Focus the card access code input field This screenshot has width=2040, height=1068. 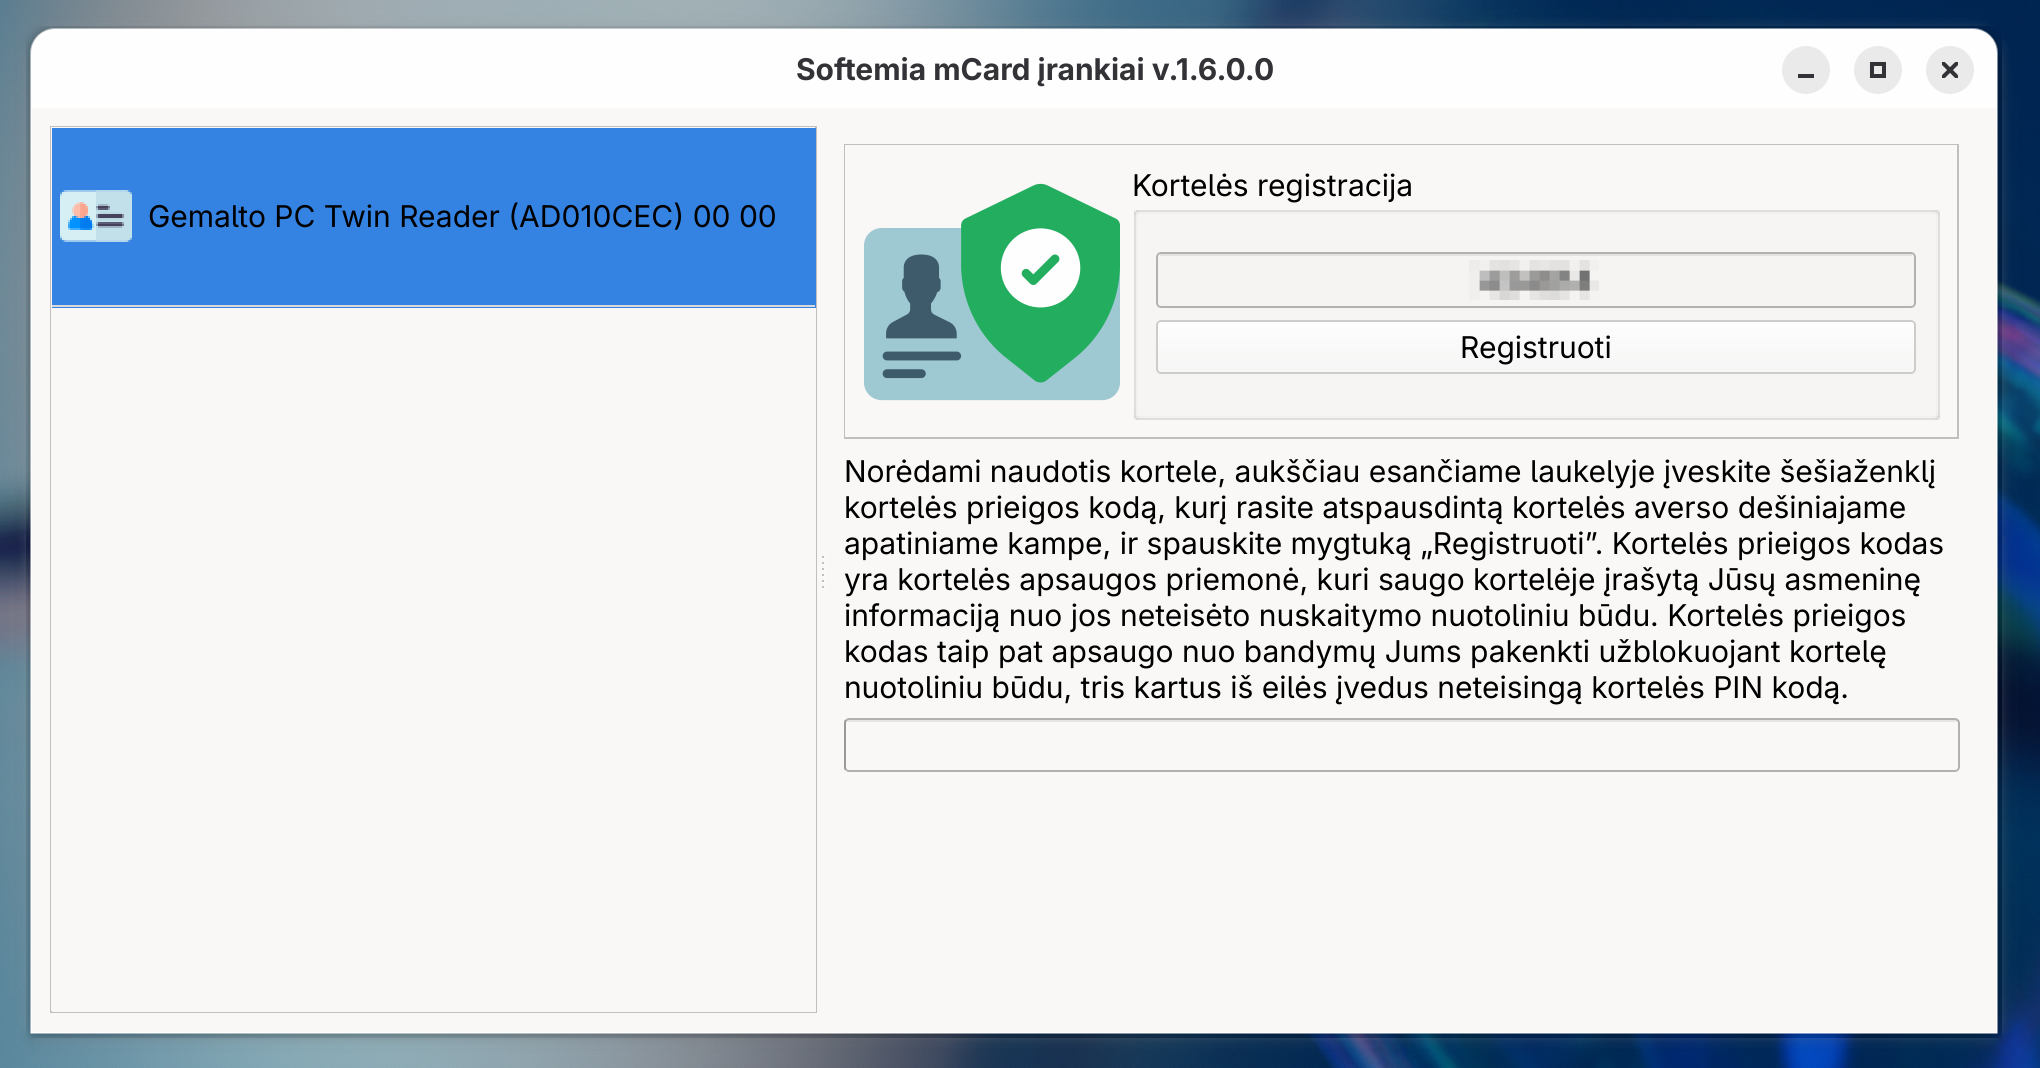1534,280
